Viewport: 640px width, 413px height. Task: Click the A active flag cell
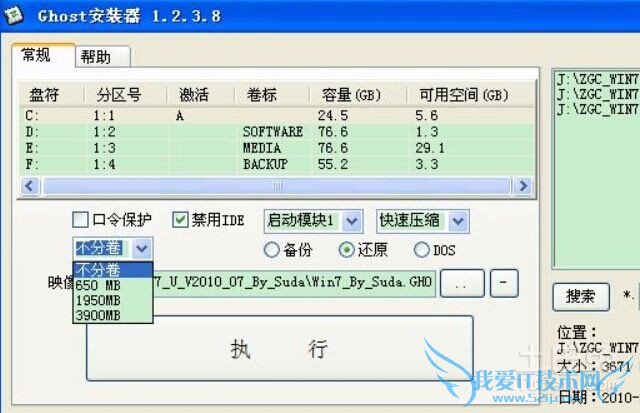tap(180, 116)
